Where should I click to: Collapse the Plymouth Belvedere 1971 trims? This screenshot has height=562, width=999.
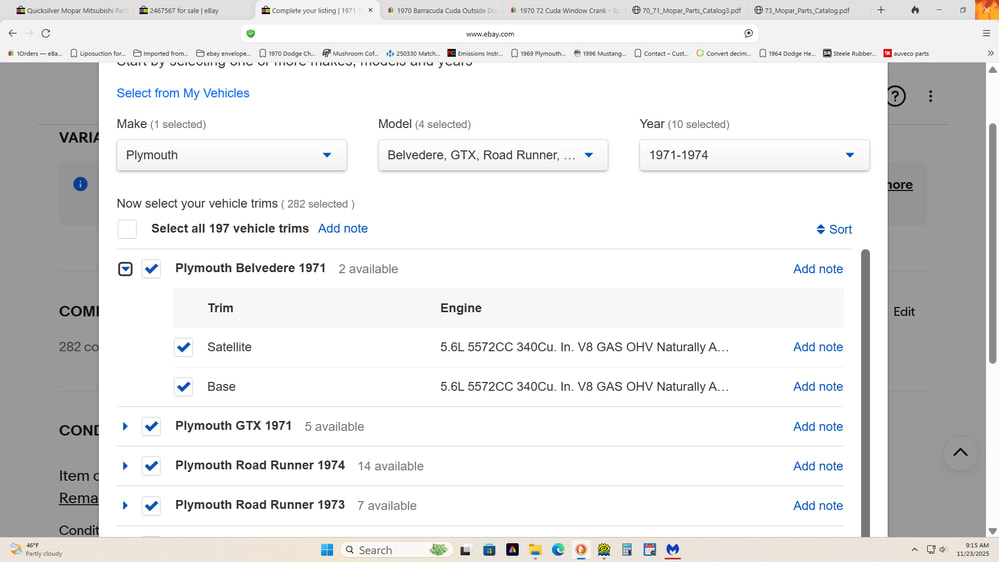pos(125,269)
